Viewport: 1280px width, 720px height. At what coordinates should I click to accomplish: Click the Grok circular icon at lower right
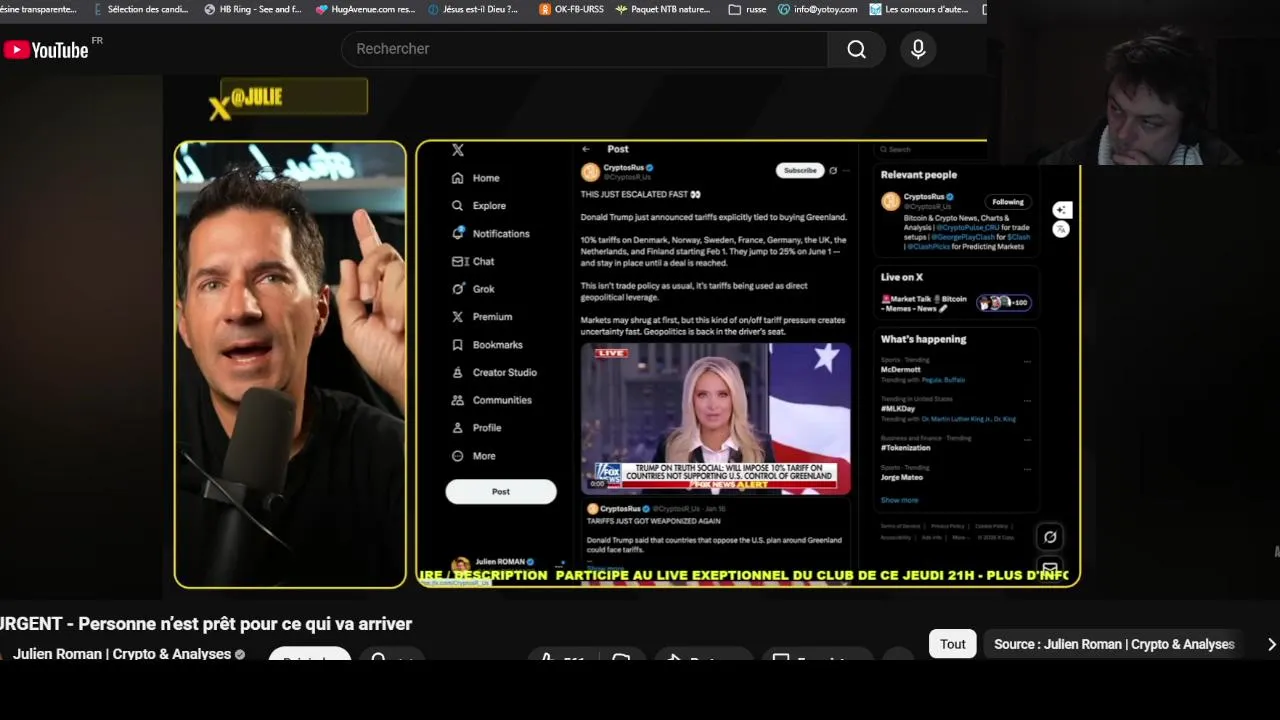[x=1050, y=537]
